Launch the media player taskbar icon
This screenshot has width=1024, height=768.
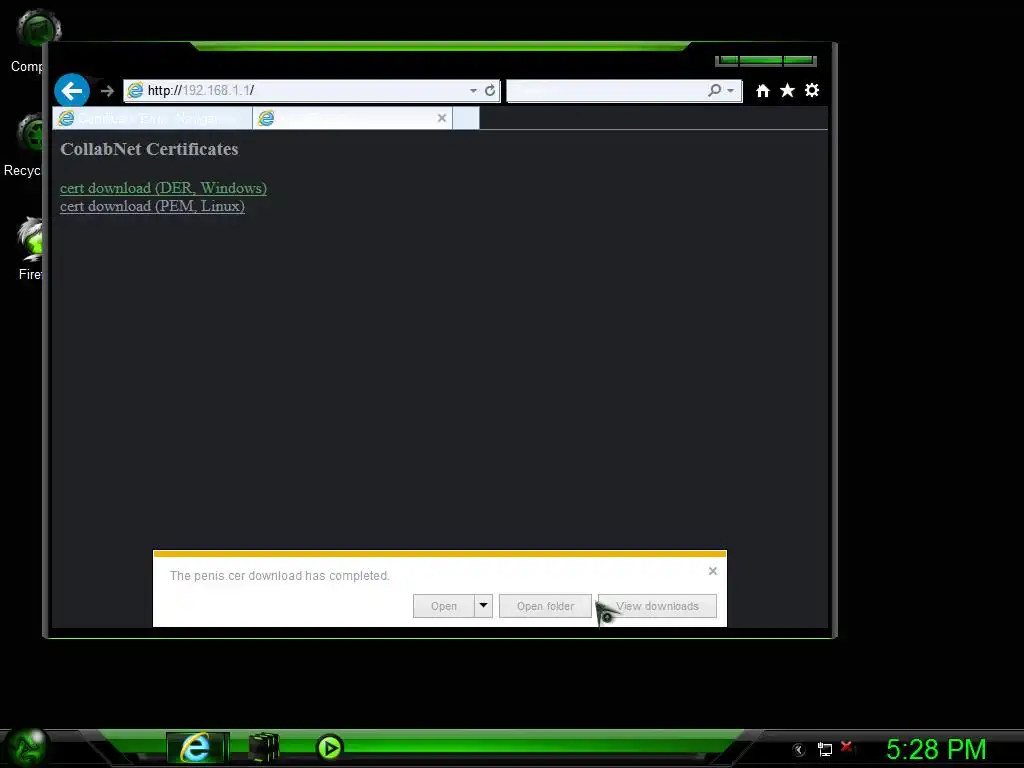329,748
